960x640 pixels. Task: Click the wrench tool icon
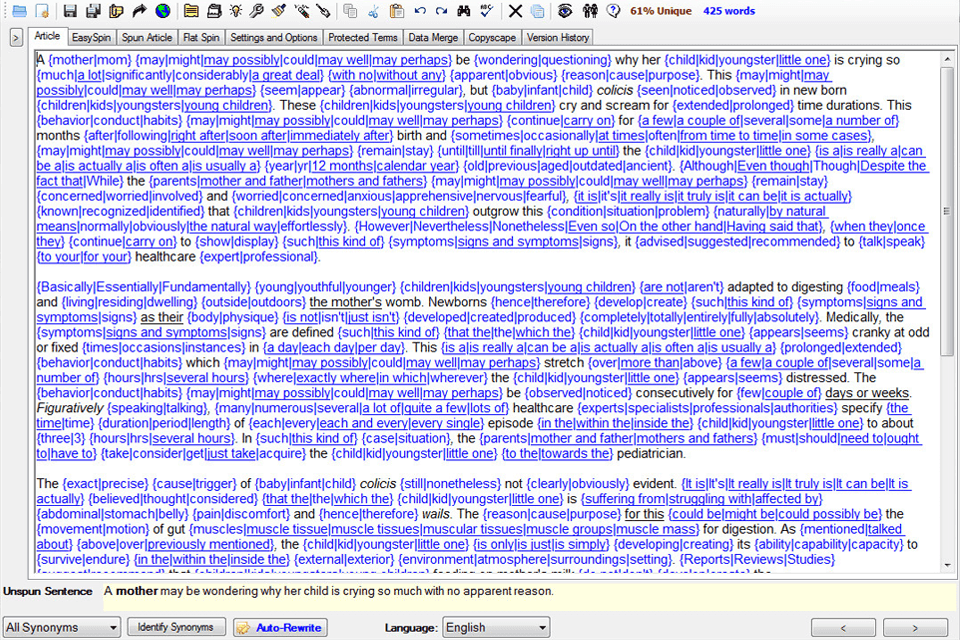tap(257, 10)
